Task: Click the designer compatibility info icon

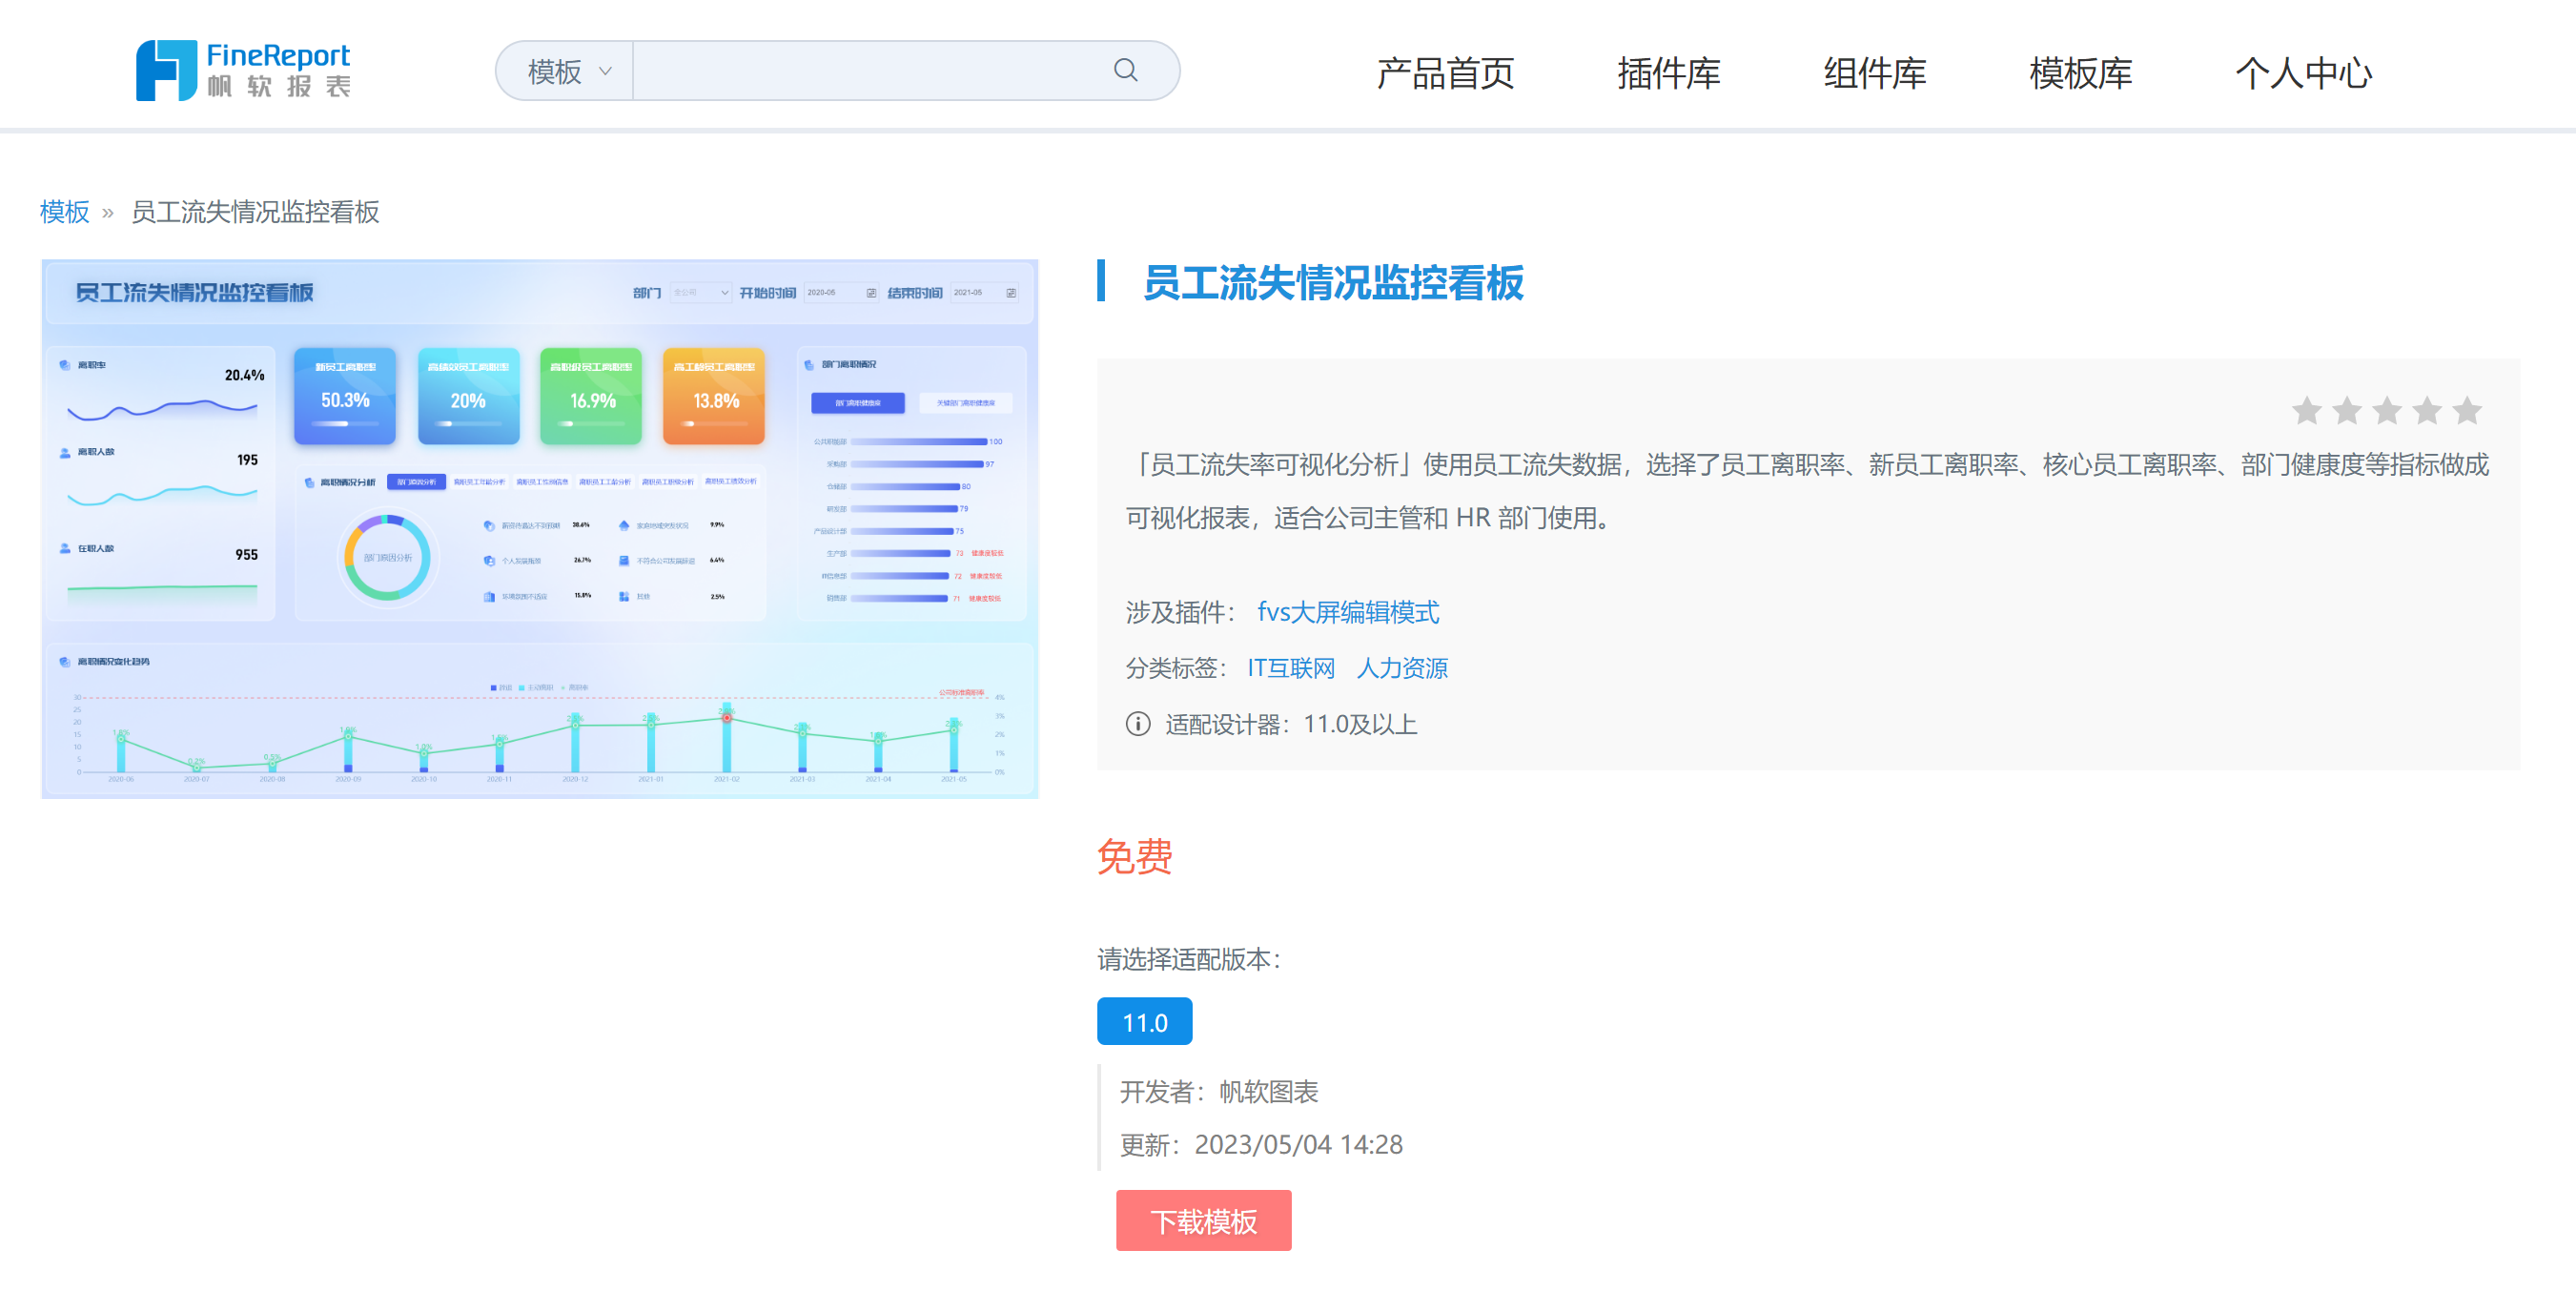Action: pyautogui.click(x=1137, y=723)
